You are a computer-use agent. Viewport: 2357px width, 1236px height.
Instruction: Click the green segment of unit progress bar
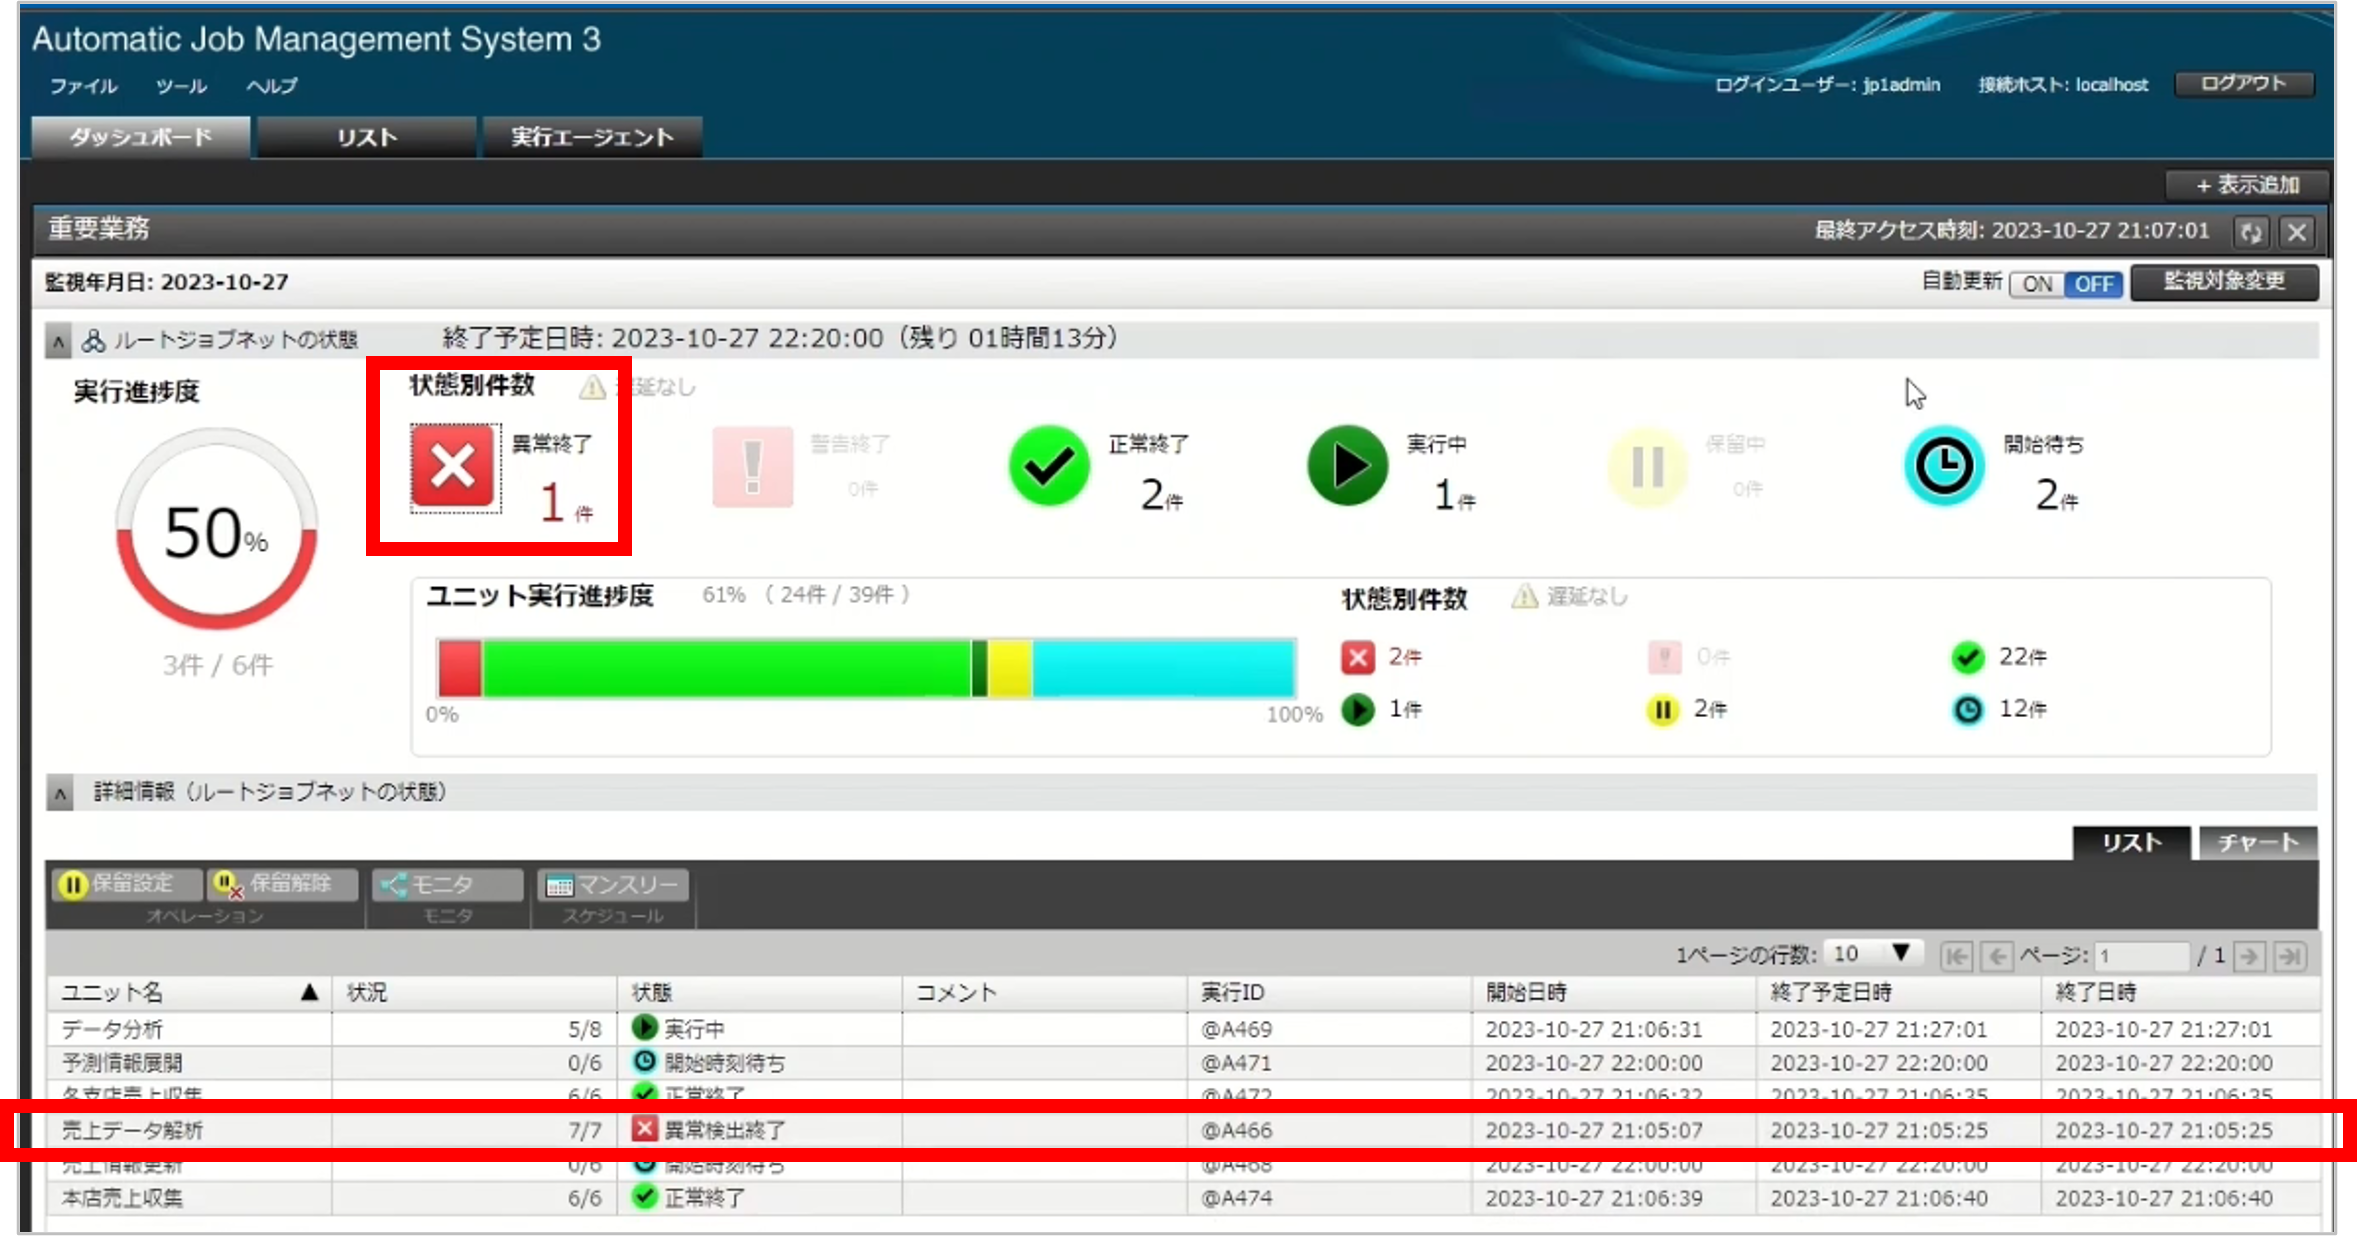[727, 669]
